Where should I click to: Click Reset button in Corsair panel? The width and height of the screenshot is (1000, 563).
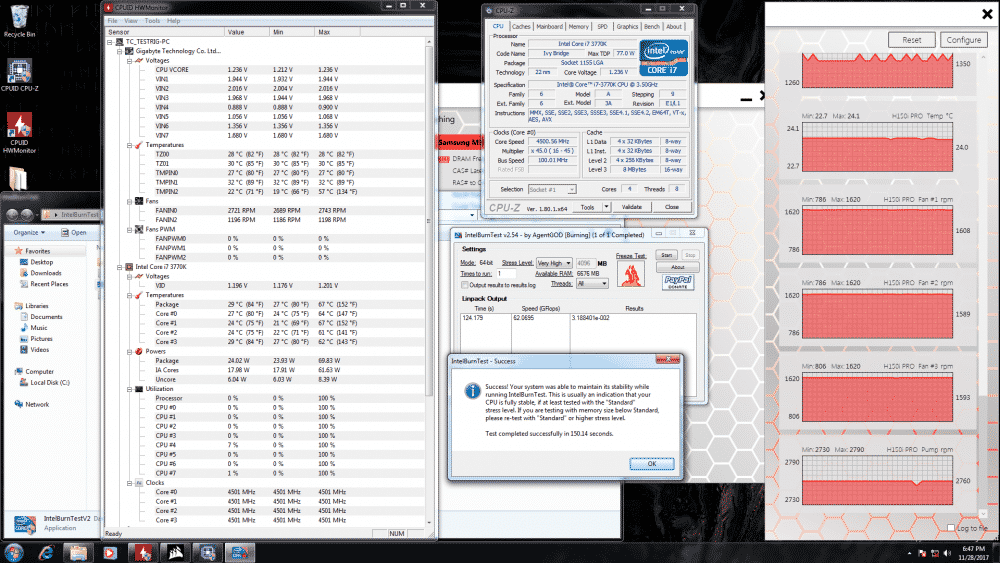point(911,40)
